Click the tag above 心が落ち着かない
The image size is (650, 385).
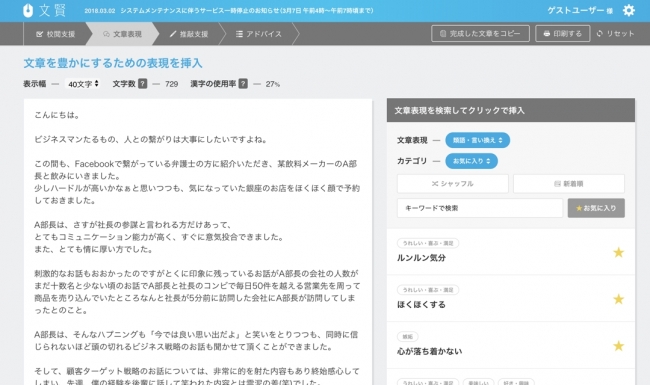[407, 337]
